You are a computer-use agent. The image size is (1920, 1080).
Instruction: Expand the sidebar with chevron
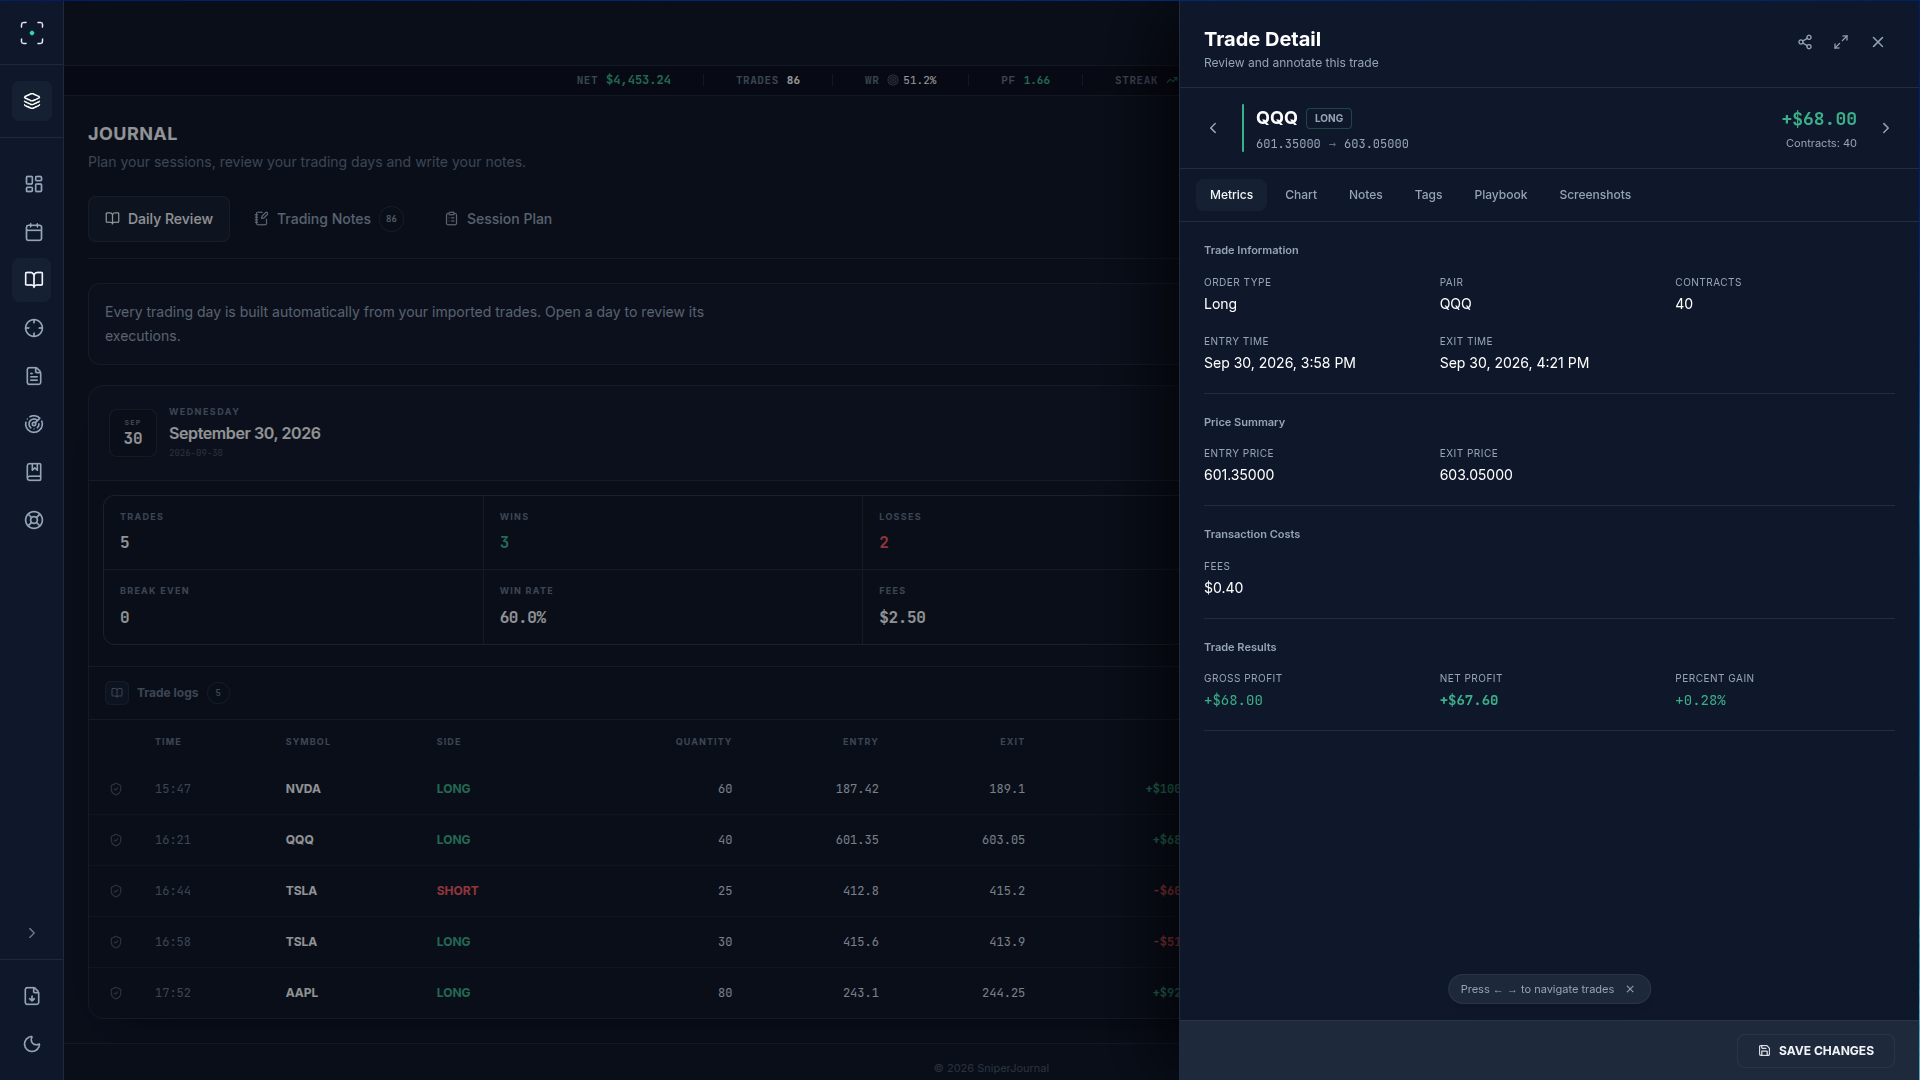tap(32, 933)
